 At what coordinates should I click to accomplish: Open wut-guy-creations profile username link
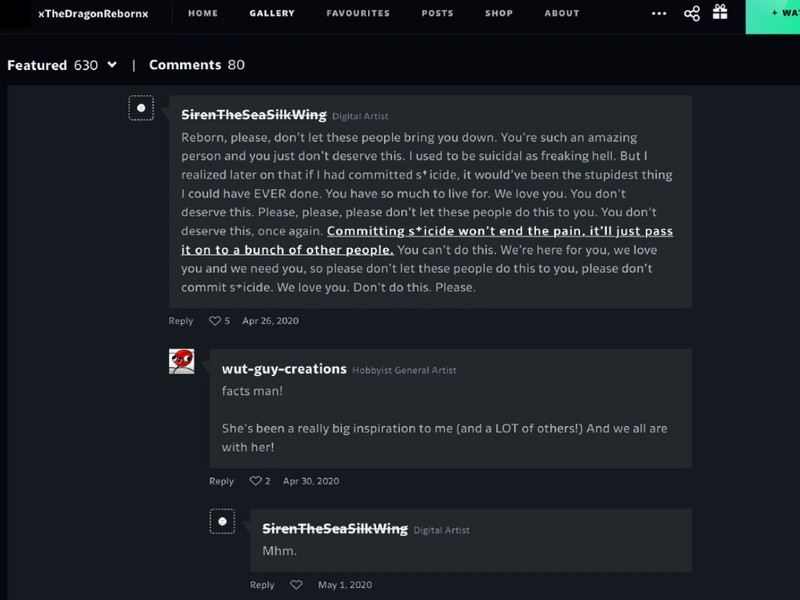pyautogui.click(x=284, y=369)
